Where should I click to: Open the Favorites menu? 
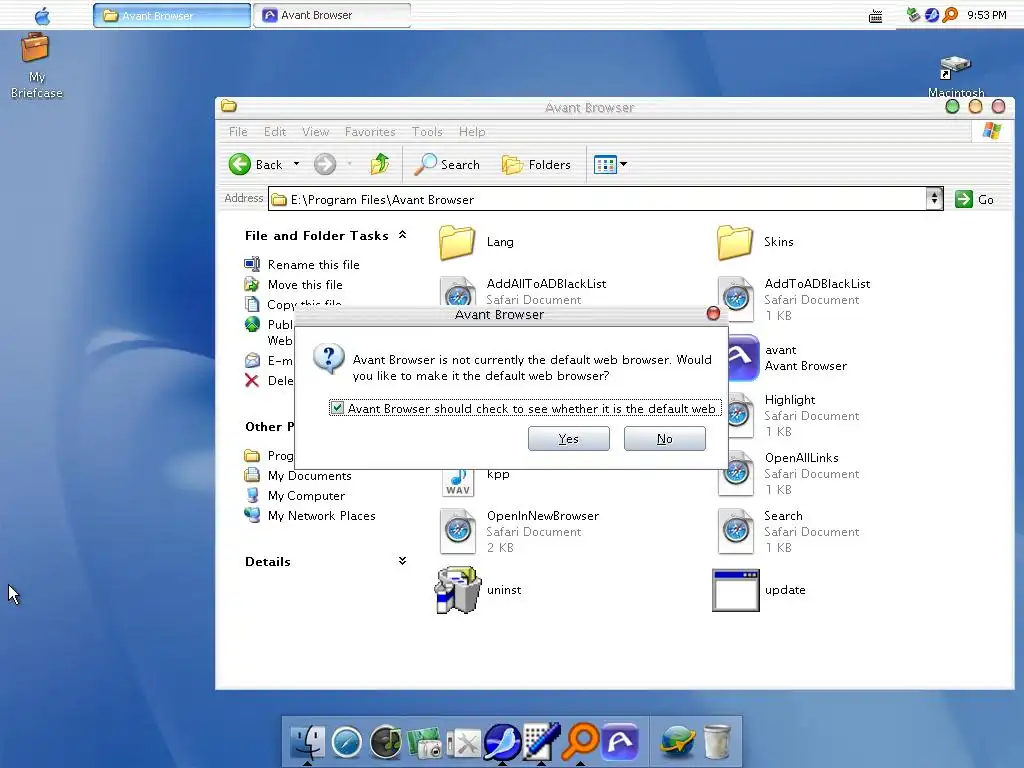370,132
